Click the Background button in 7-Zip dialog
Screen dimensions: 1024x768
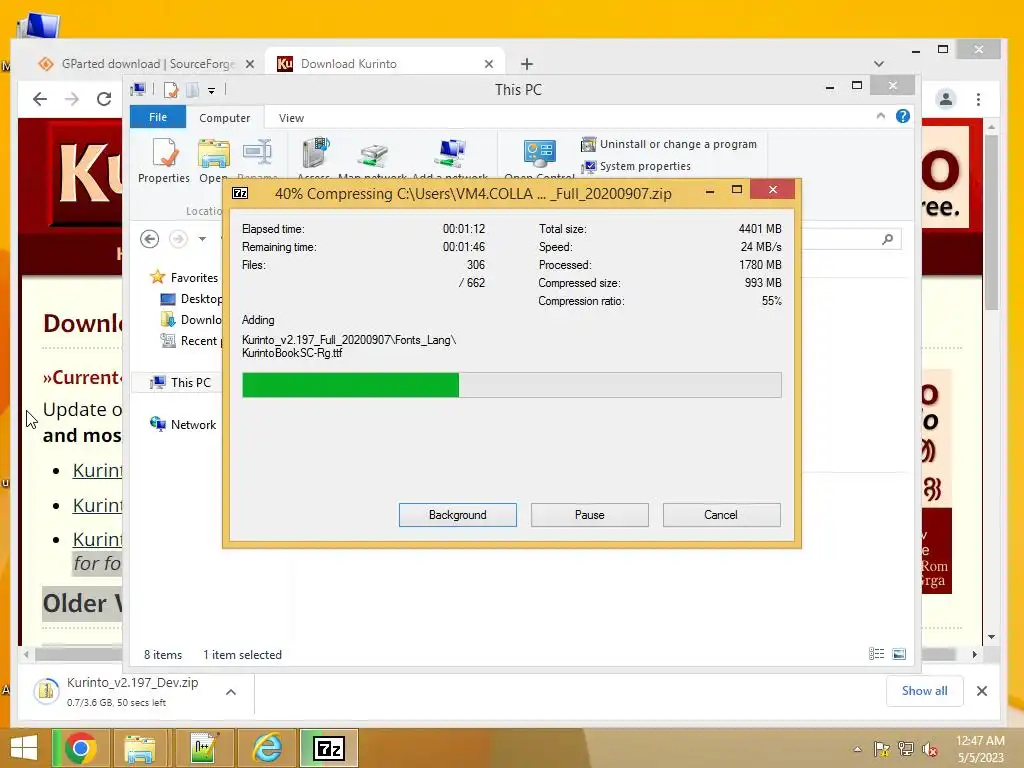(x=457, y=515)
